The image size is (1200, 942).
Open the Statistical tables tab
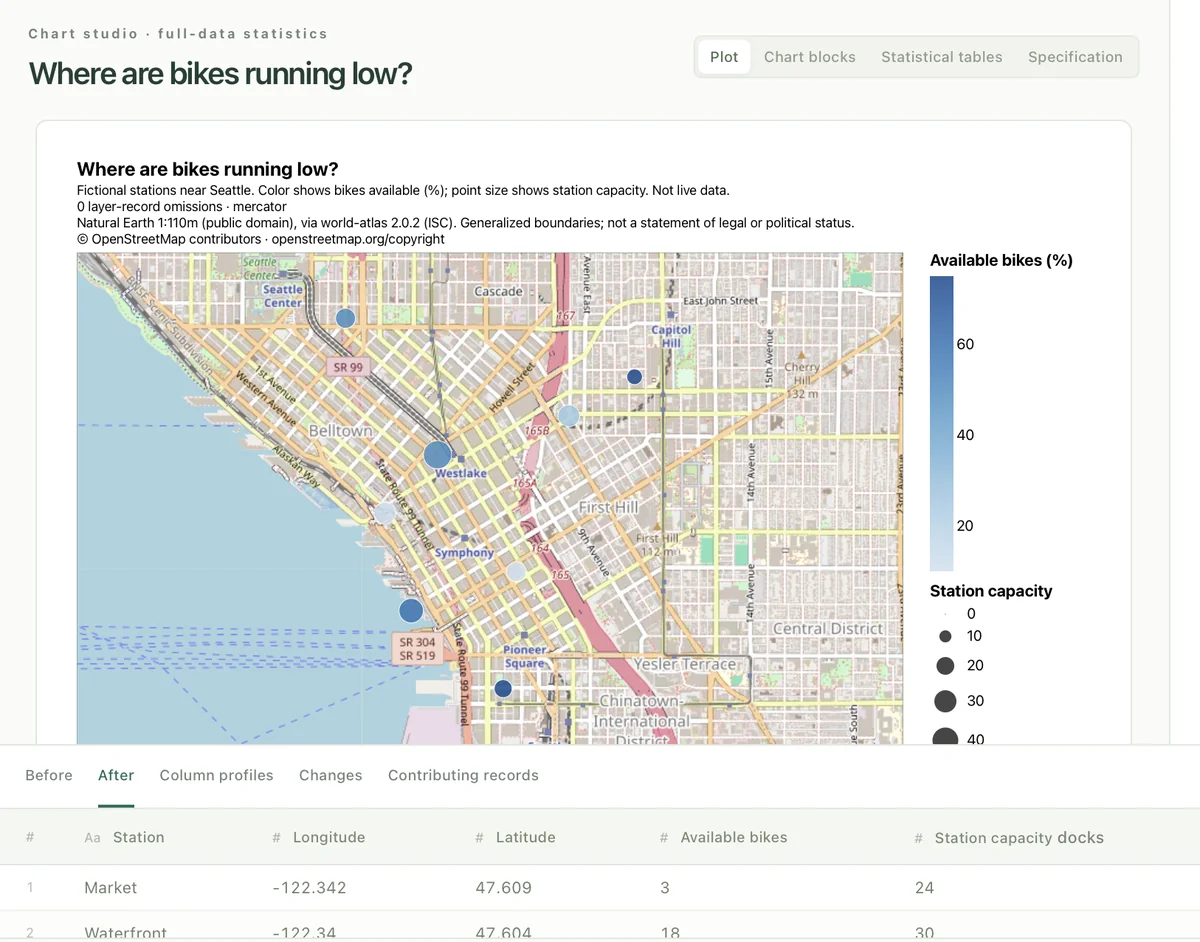[x=942, y=57]
